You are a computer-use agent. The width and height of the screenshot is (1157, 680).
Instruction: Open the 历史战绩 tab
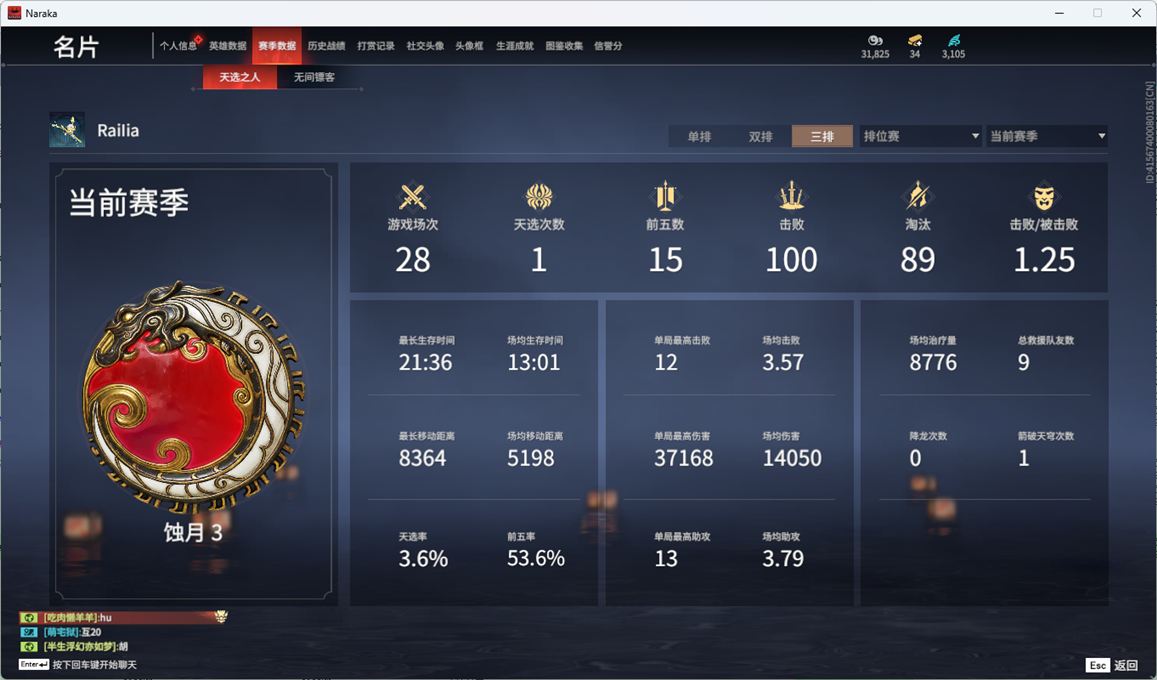coord(326,46)
